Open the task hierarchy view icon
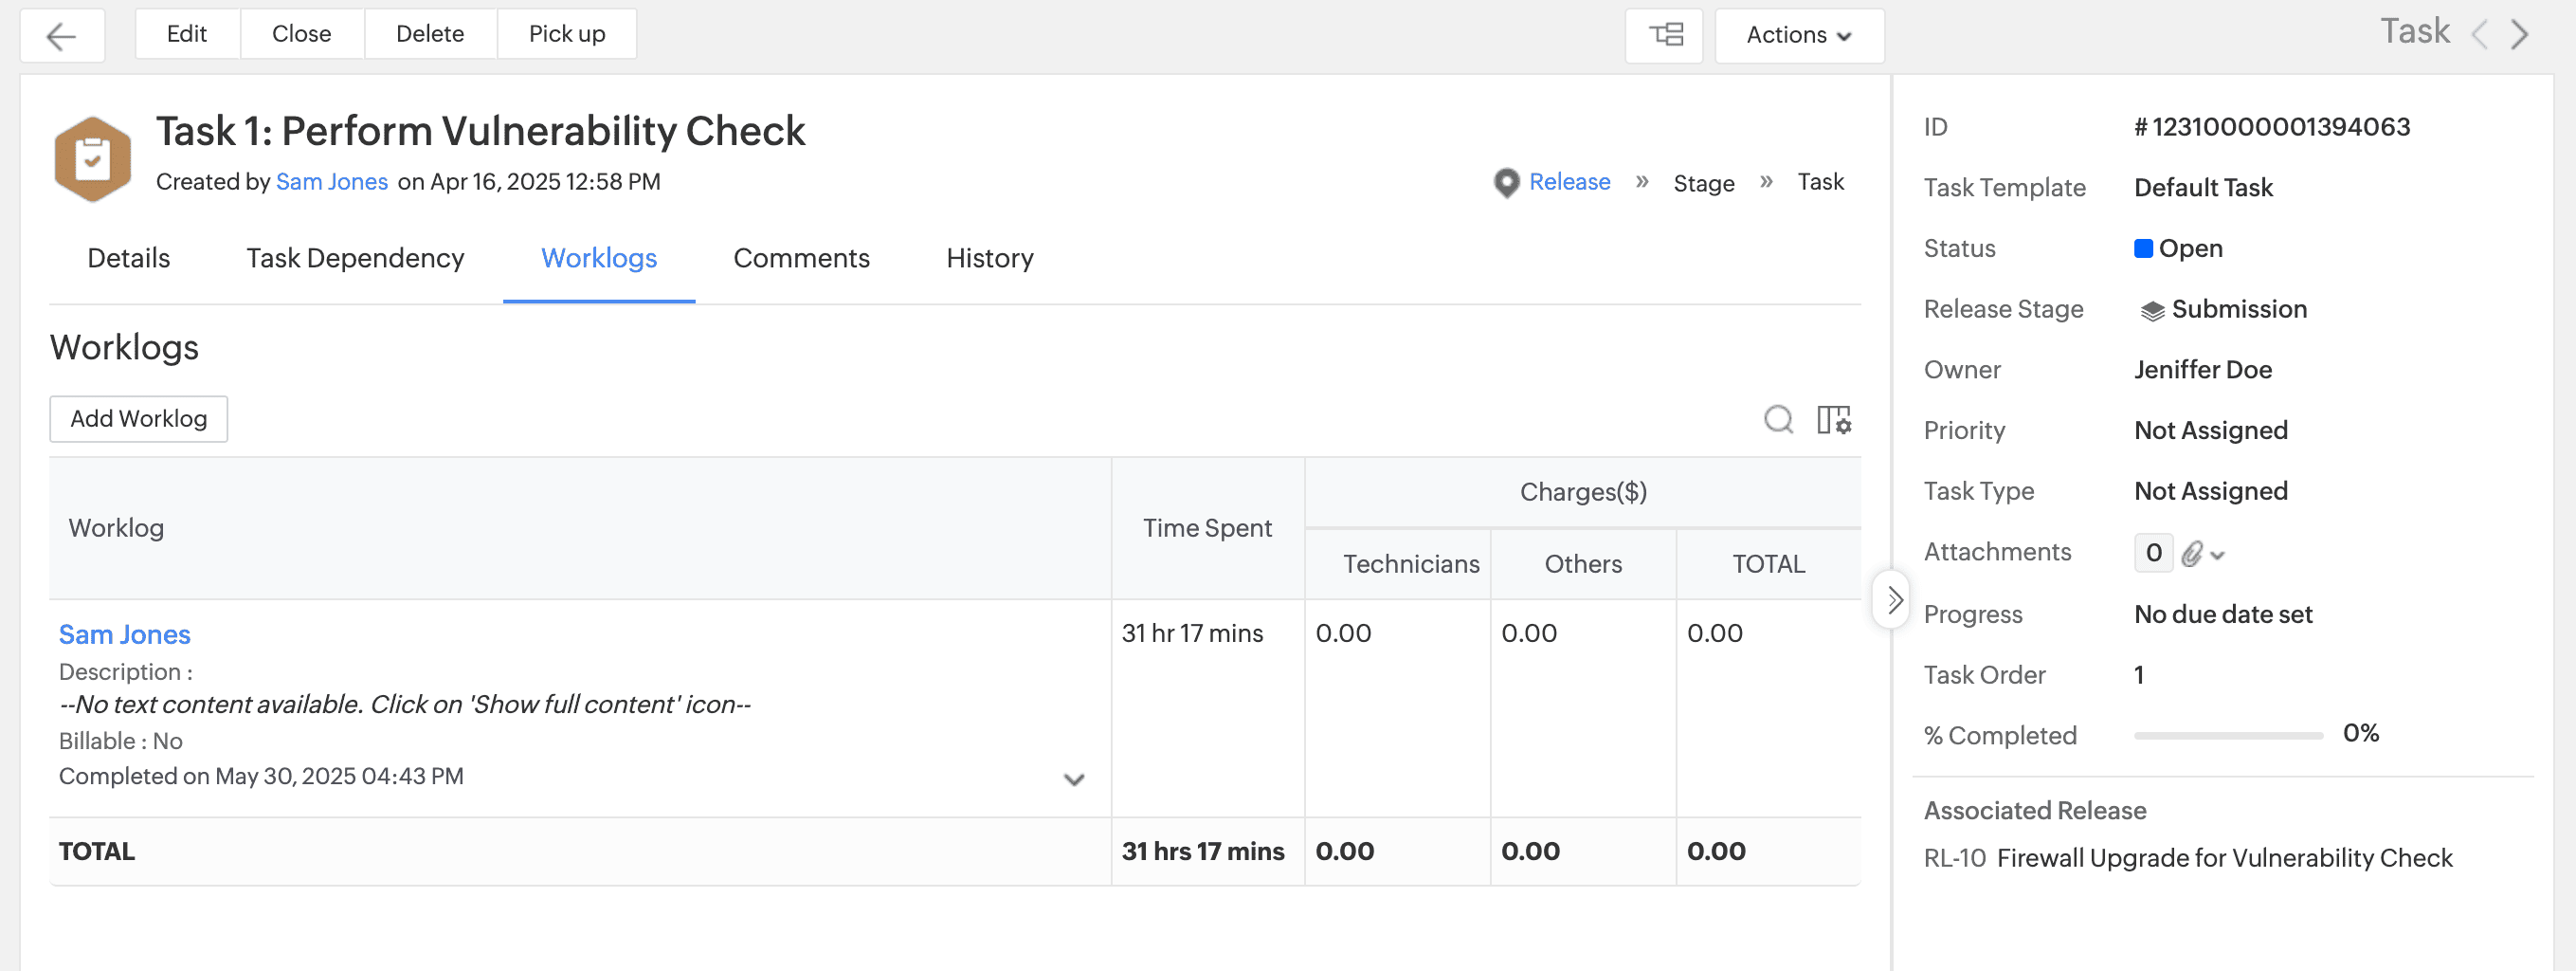2576x971 pixels. pos(1665,36)
